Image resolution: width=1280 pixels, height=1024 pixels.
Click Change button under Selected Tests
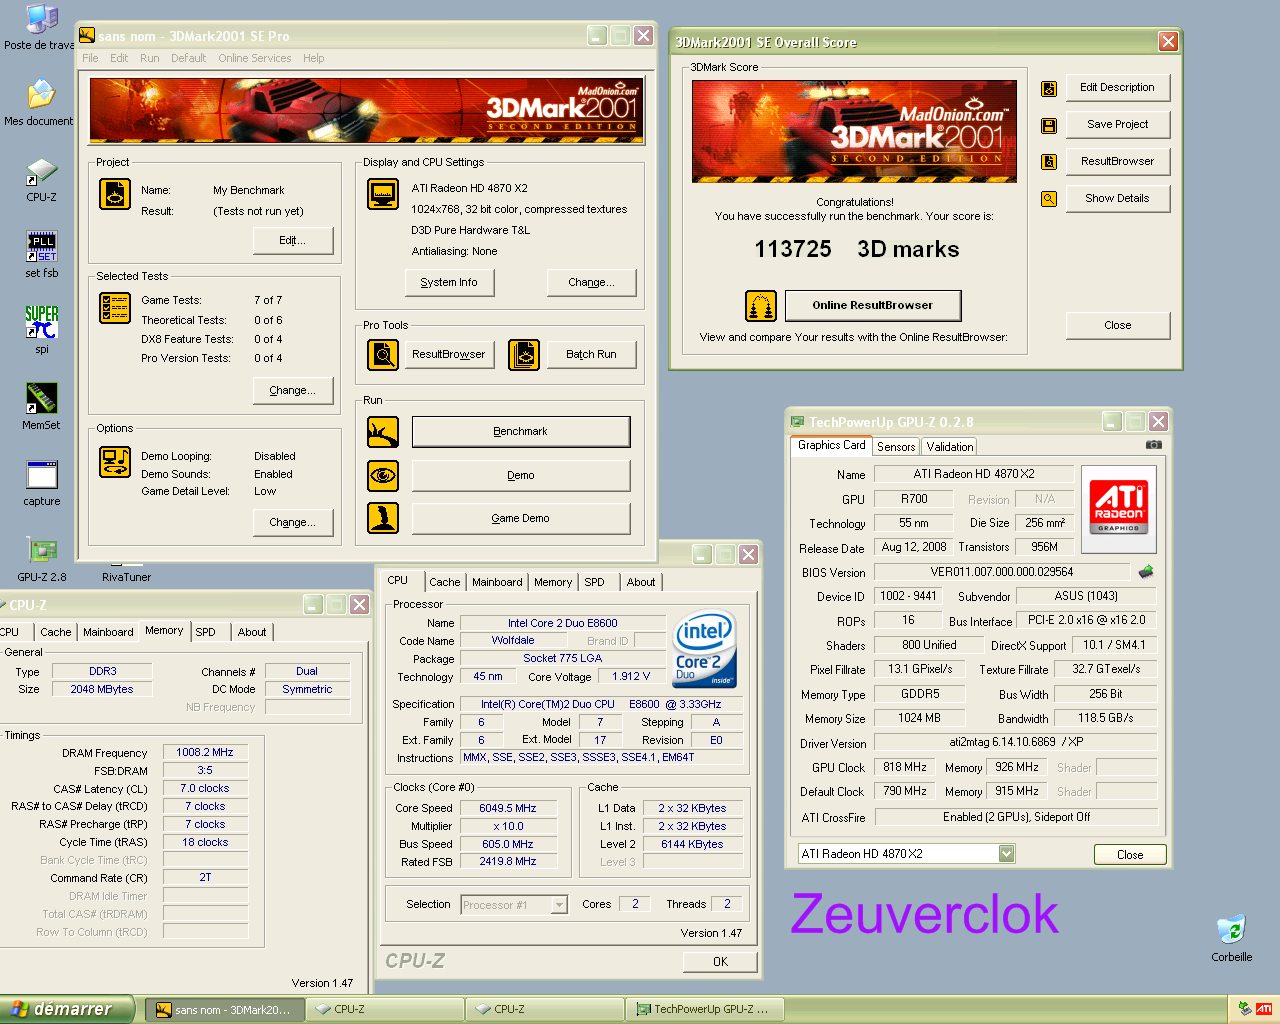(x=292, y=391)
